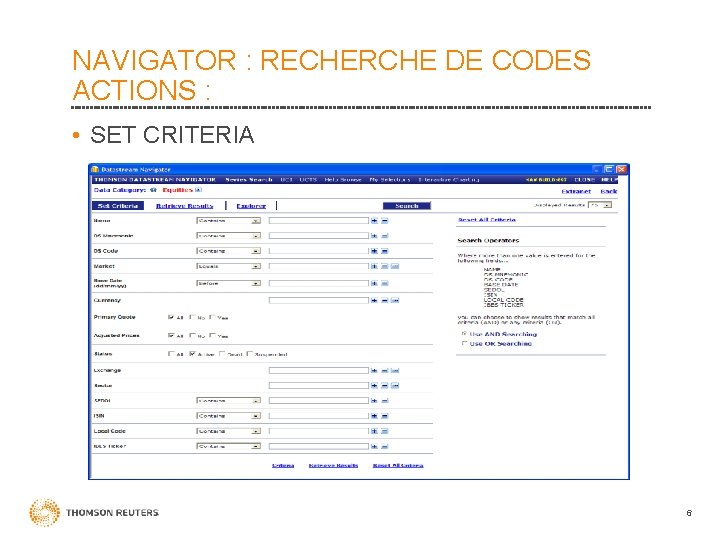Click the minus icon in DS Mnemonic row
This screenshot has height=540, width=720.
[385, 236]
